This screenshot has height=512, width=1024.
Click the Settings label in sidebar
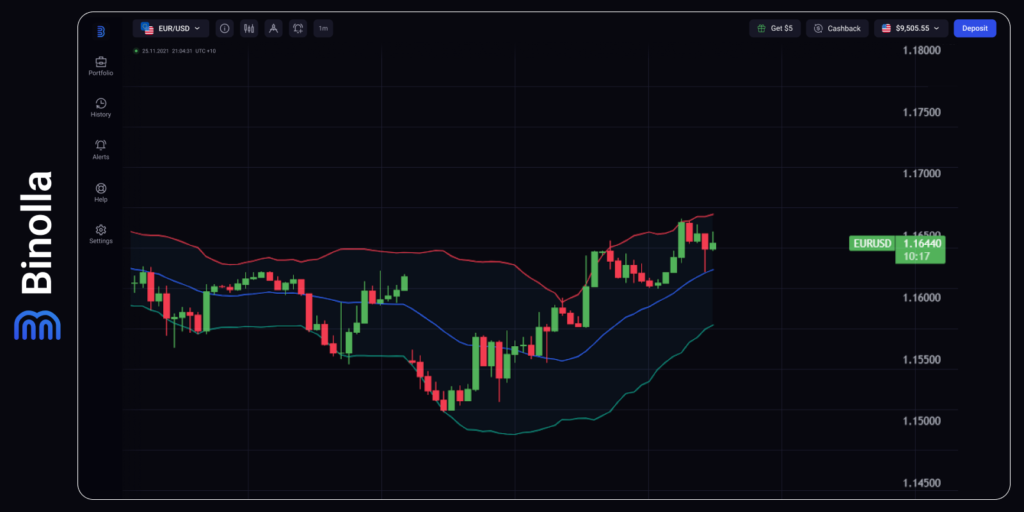click(x=101, y=241)
